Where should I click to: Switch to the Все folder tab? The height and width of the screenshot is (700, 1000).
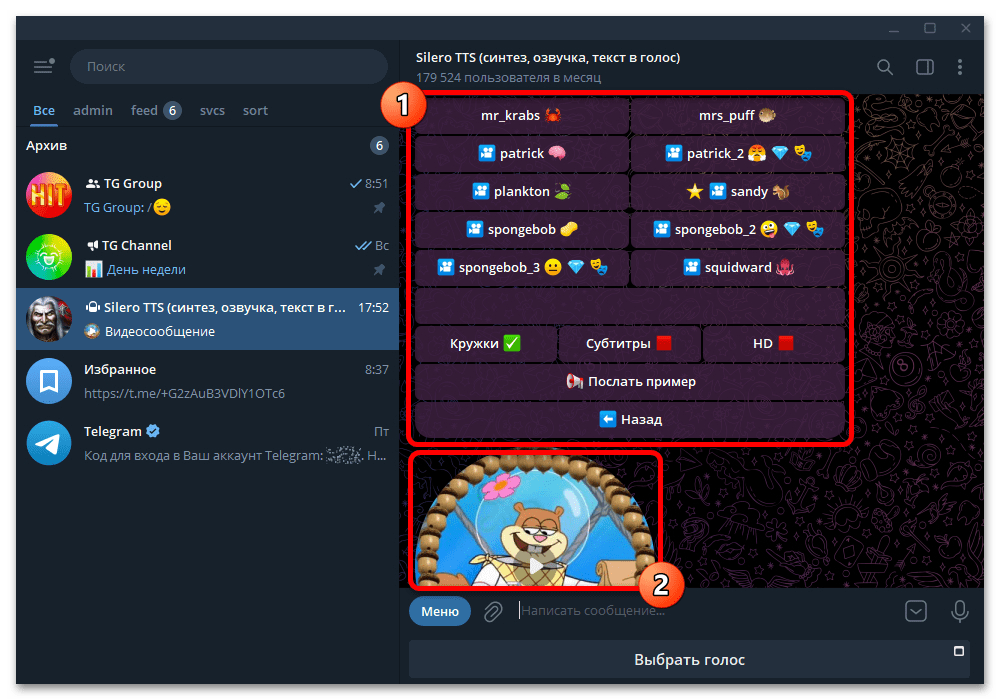pyautogui.click(x=44, y=110)
